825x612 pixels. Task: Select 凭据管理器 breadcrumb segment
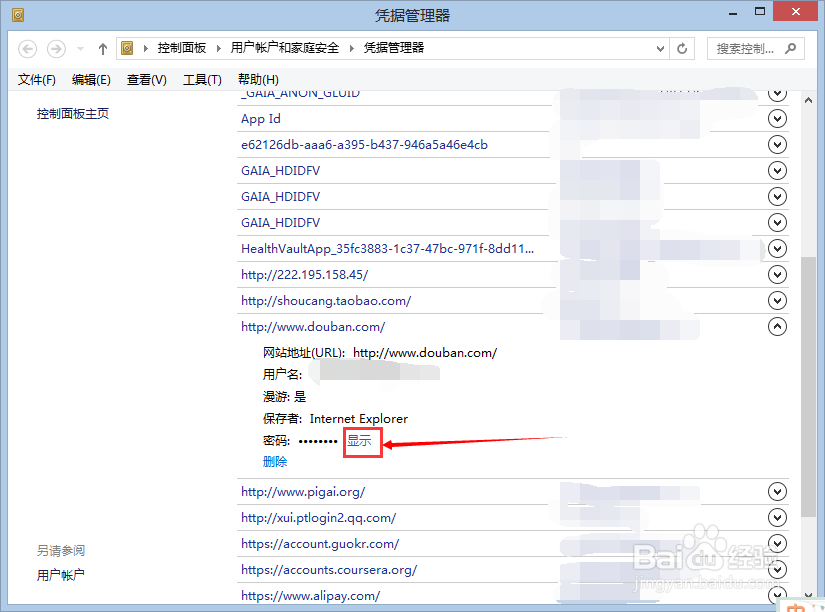click(x=394, y=48)
